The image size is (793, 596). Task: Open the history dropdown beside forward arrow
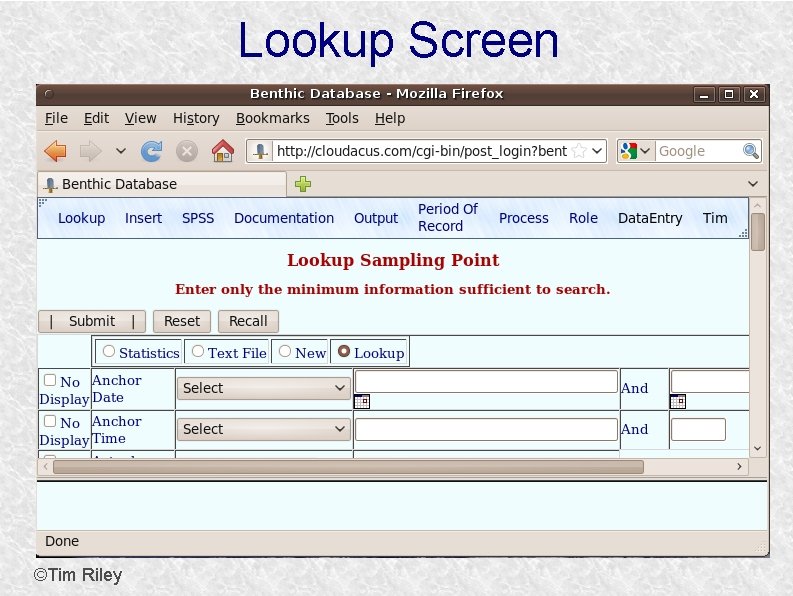(x=120, y=151)
